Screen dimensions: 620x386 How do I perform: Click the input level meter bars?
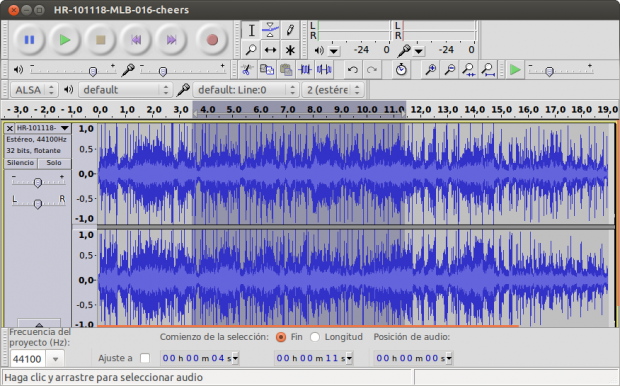439,30
